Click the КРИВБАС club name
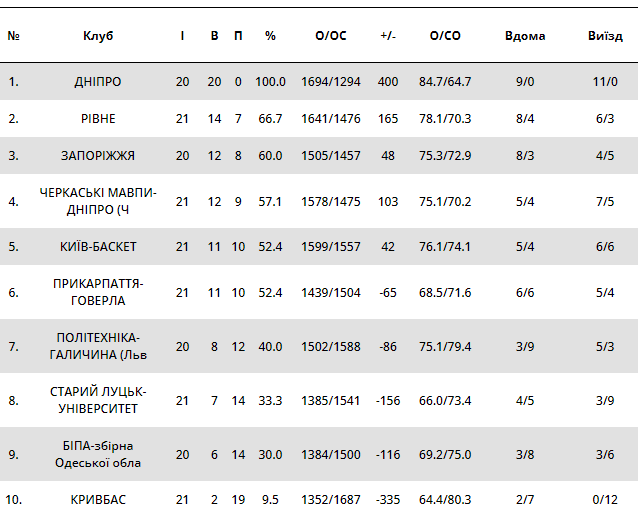The width and height of the screenshot is (638, 518). pos(98,499)
